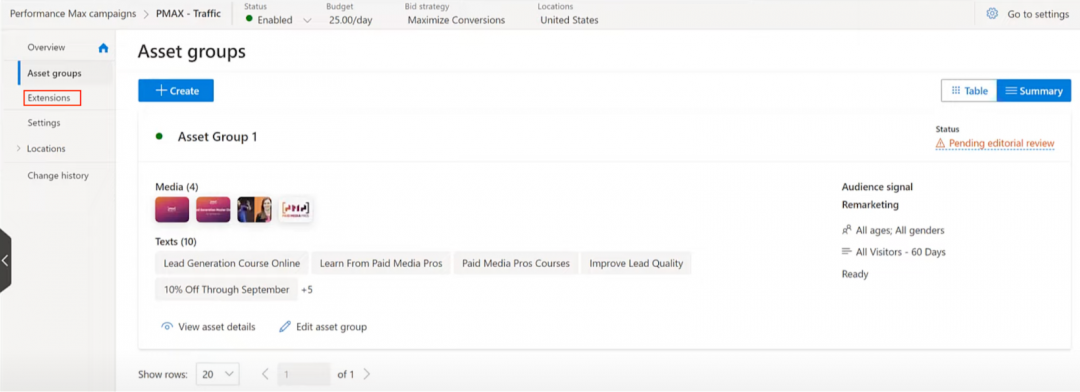
Task: Click the warning triangle beside Pending editorial review
Action: tap(940, 143)
